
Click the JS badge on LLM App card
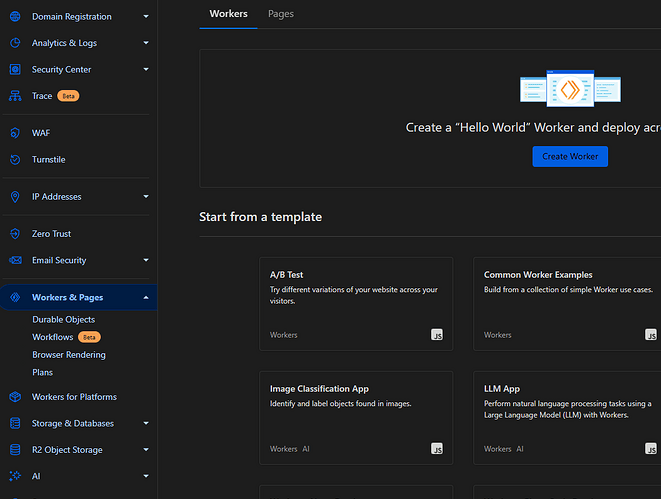point(651,448)
